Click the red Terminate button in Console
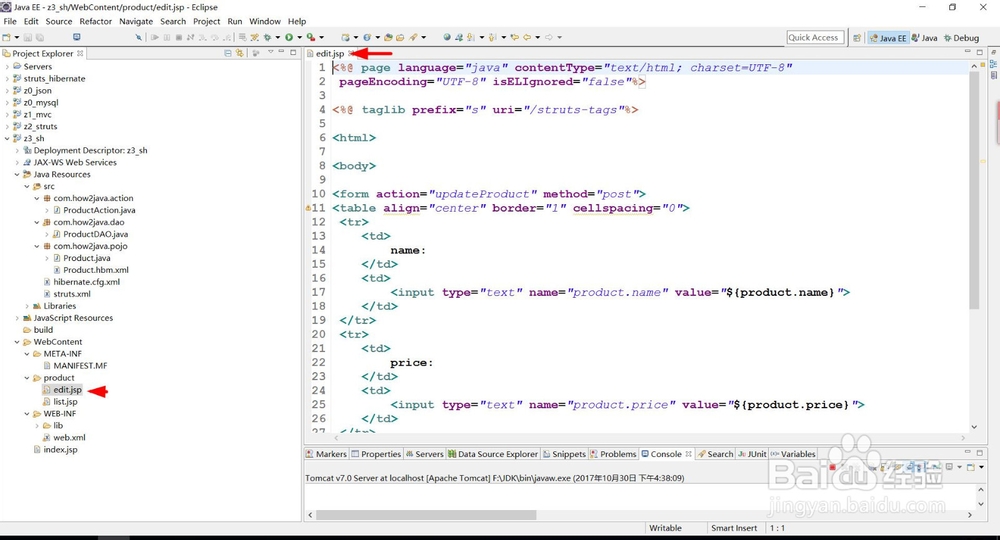Screen dimensions: 1000x540 pos(832,467)
